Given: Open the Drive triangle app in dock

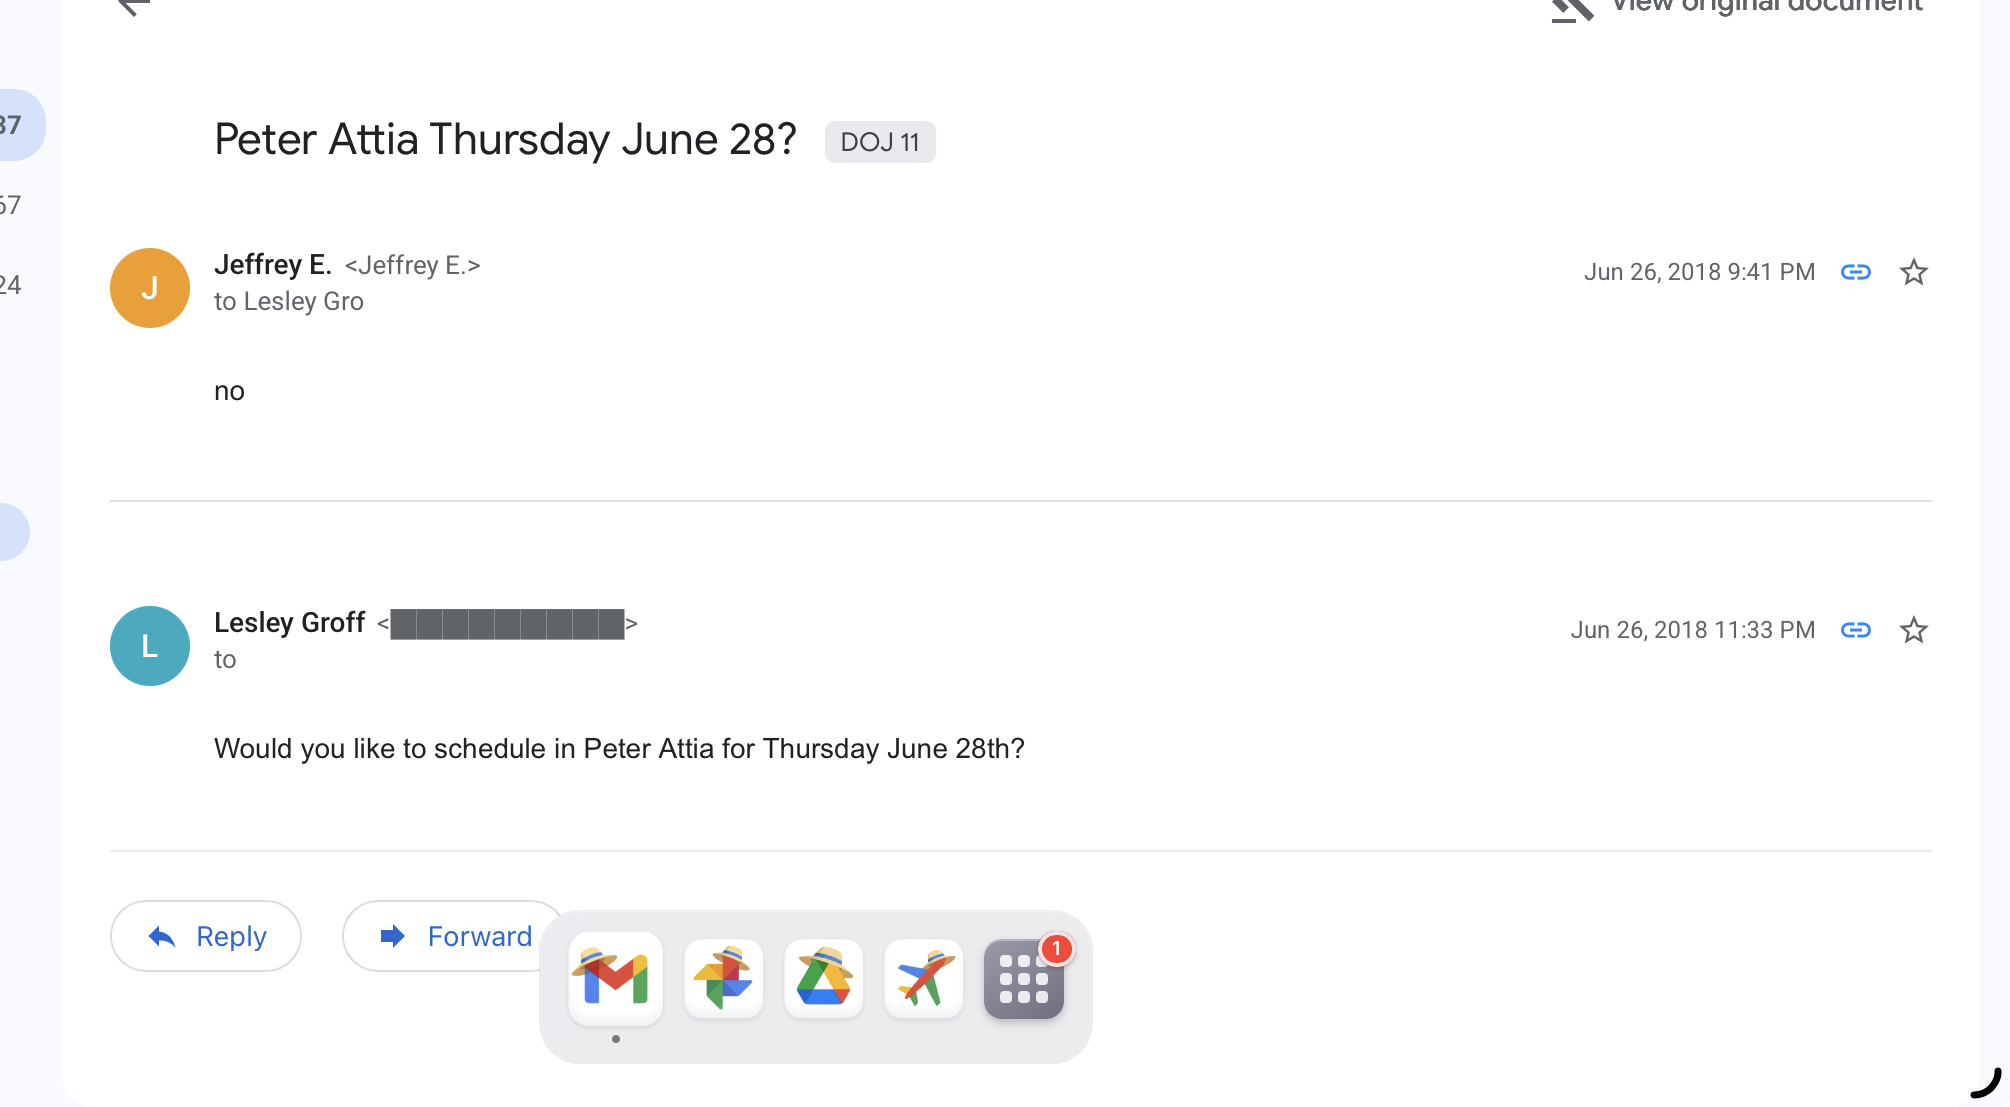Looking at the screenshot, I should point(823,979).
